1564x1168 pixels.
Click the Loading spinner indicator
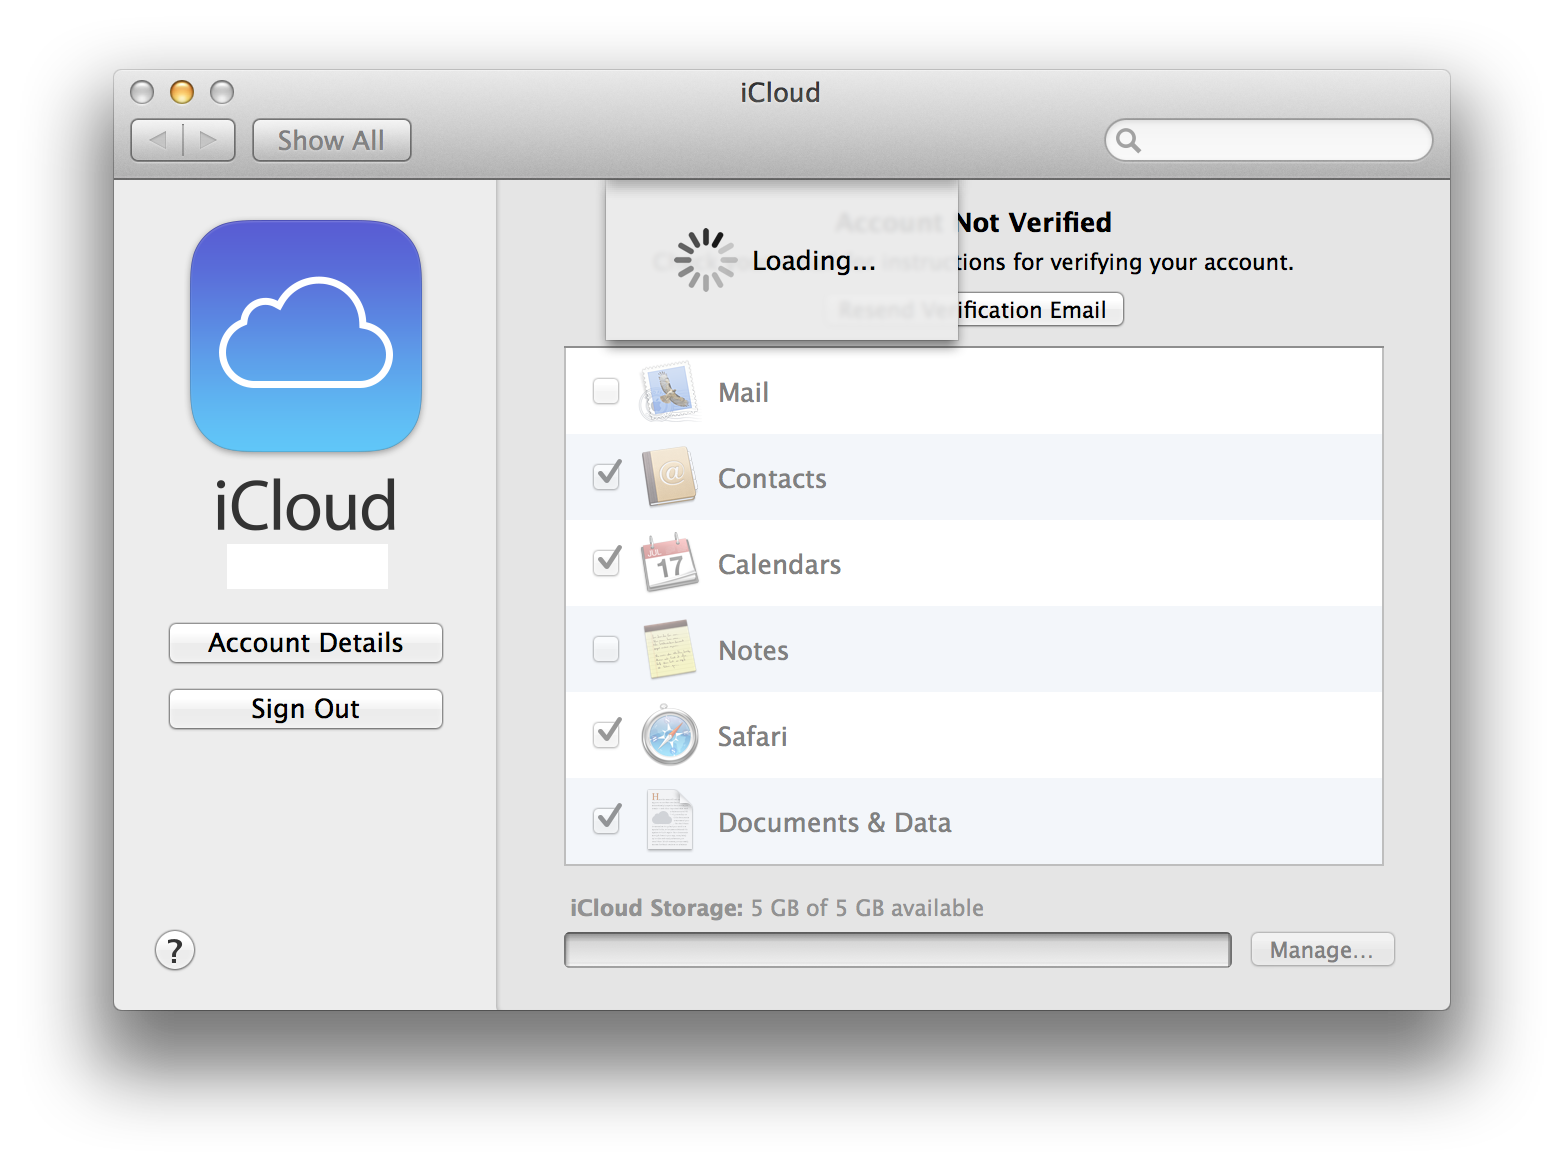[x=705, y=260]
